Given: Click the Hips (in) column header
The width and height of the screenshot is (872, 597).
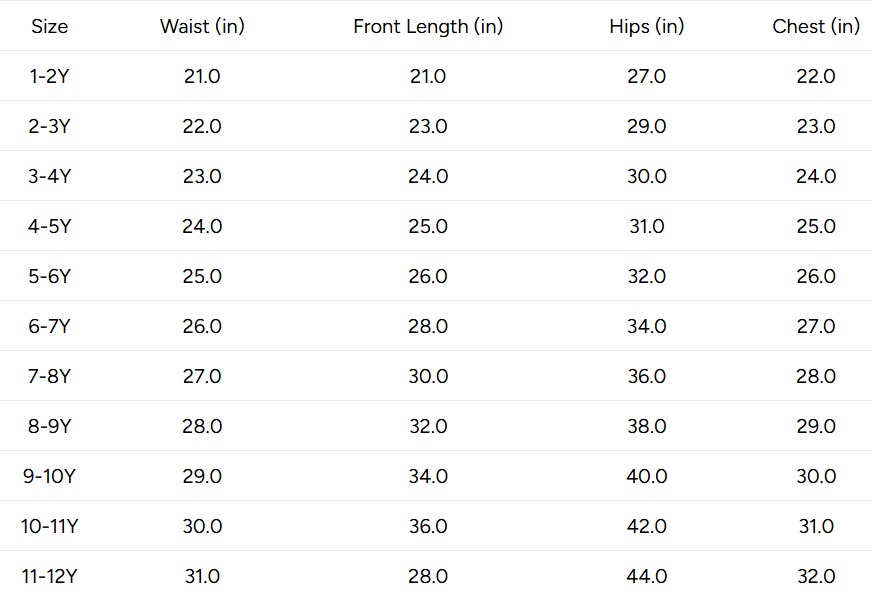Looking at the screenshot, I should 647,26.
